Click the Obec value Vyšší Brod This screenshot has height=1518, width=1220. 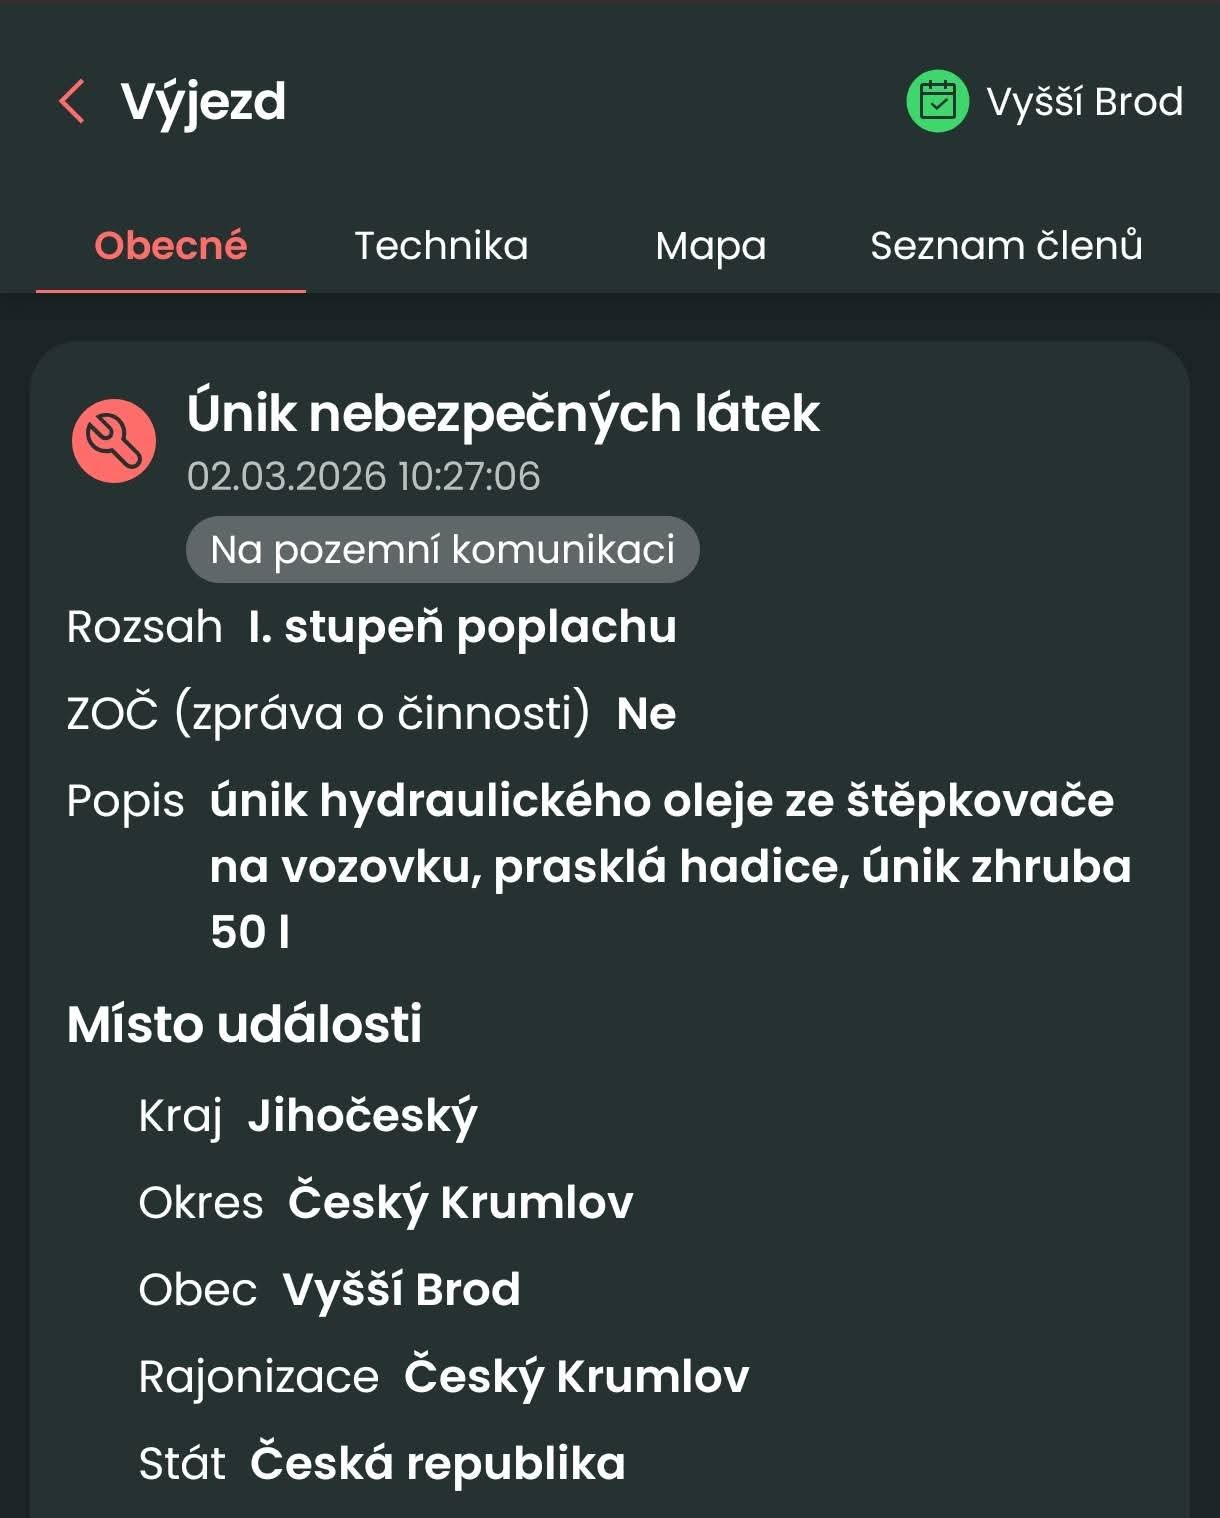(x=401, y=1289)
